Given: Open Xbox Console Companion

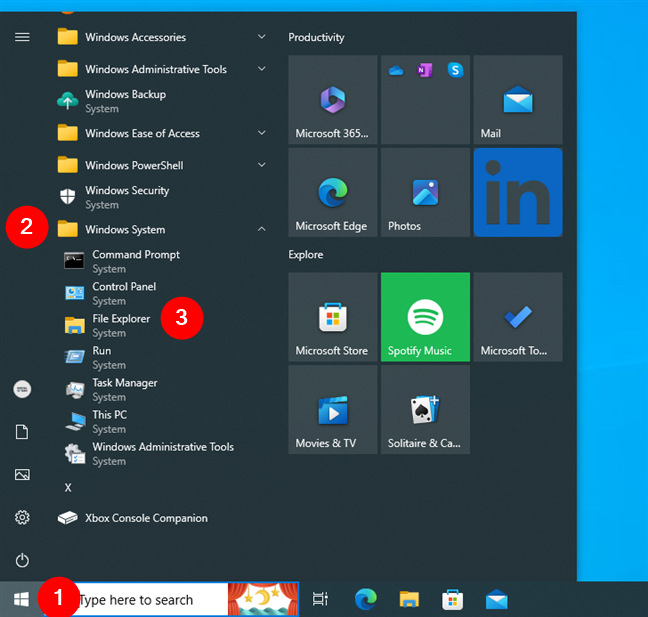Looking at the screenshot, I should click(162, 518).
